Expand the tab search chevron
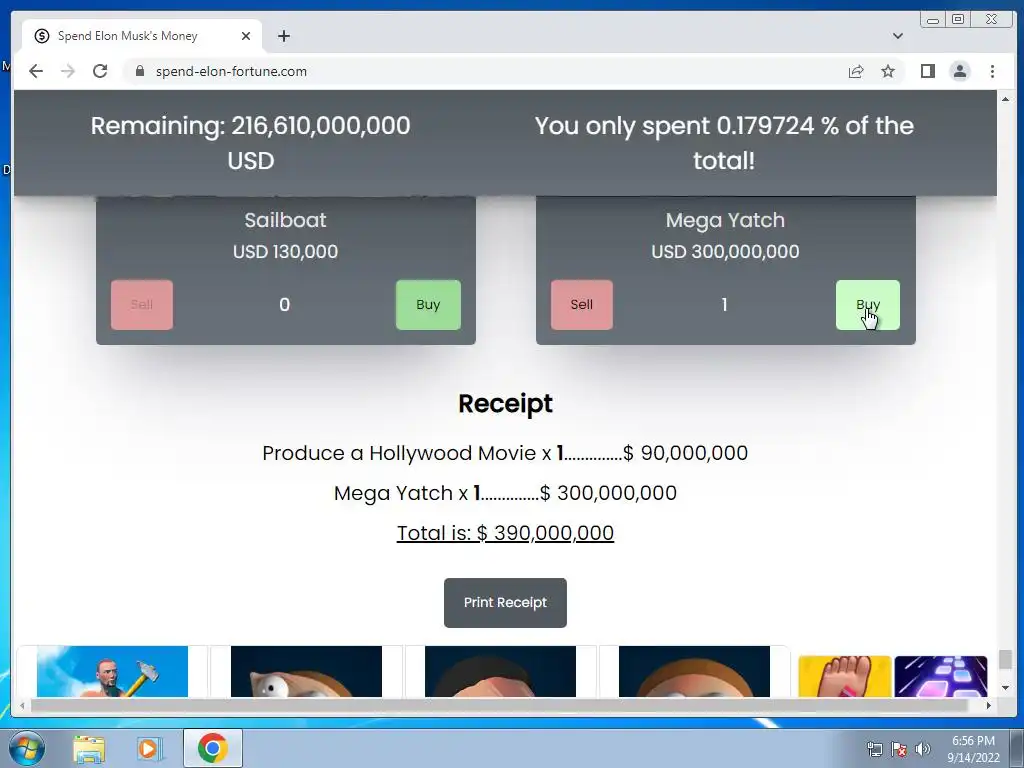 (x=898, y=36)
